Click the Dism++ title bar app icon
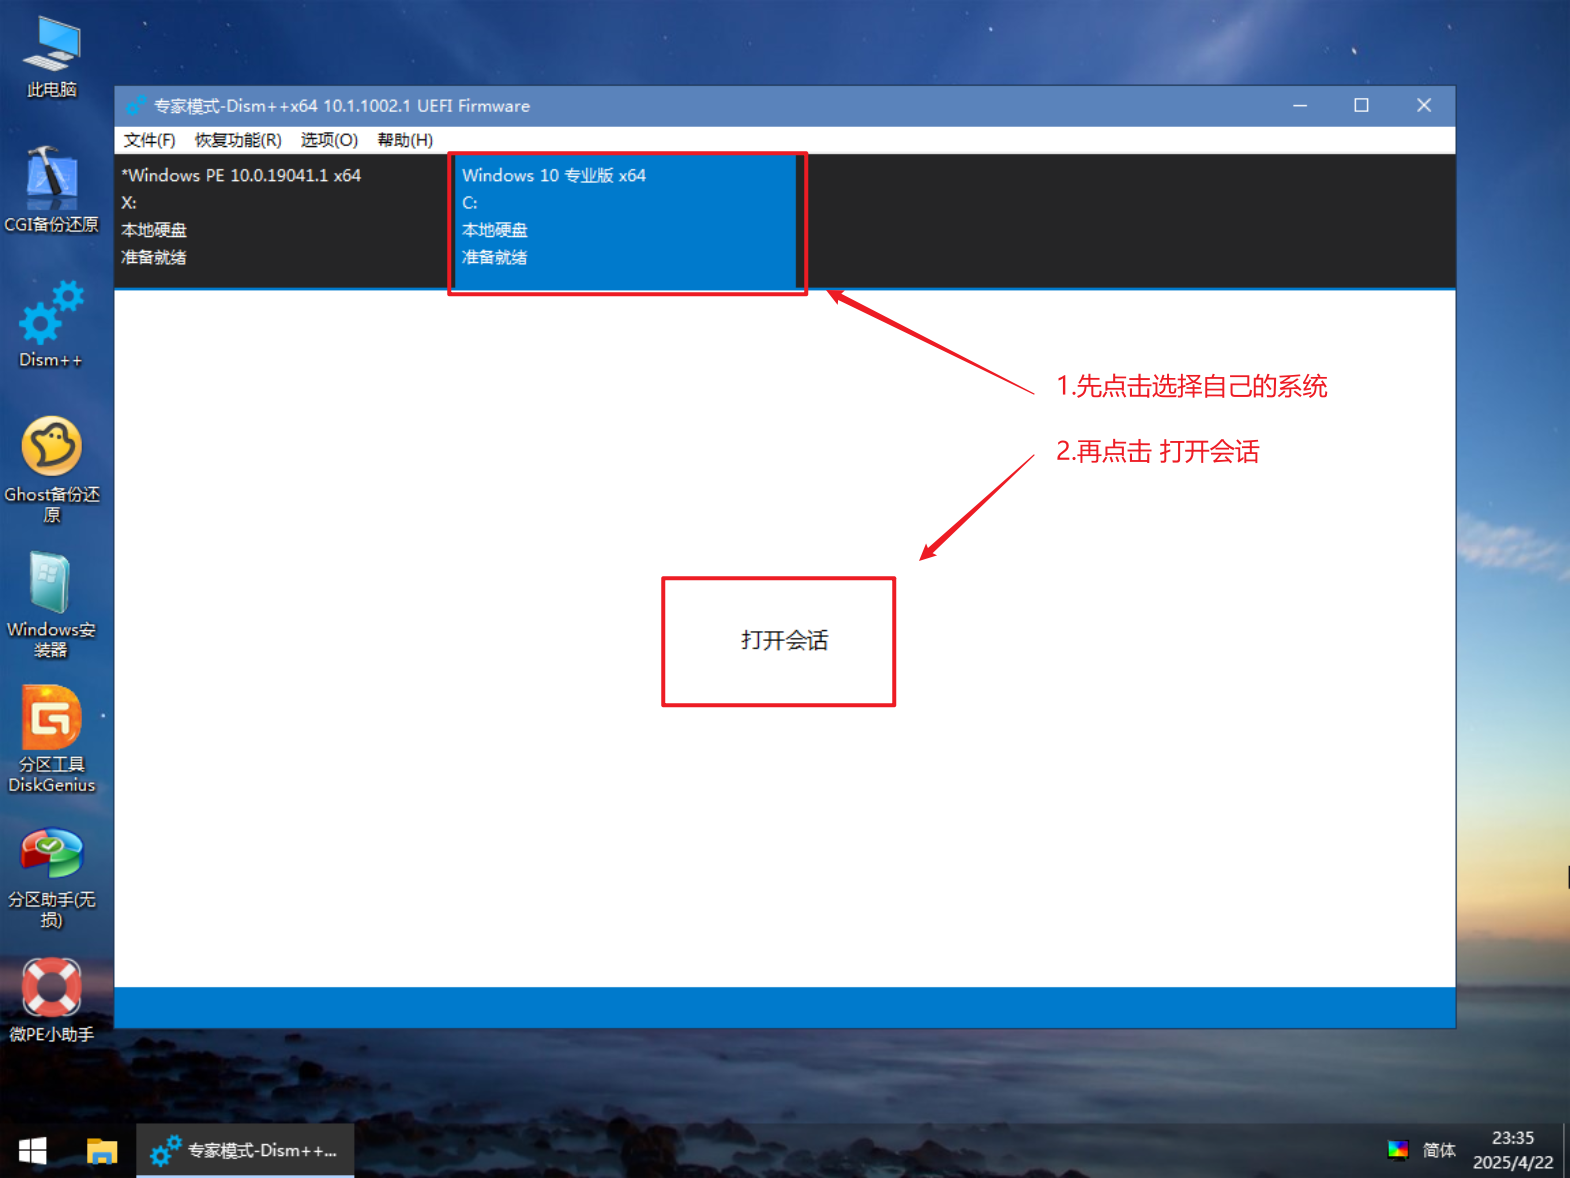This screenshot has width=1570, height=1178. 136,105
